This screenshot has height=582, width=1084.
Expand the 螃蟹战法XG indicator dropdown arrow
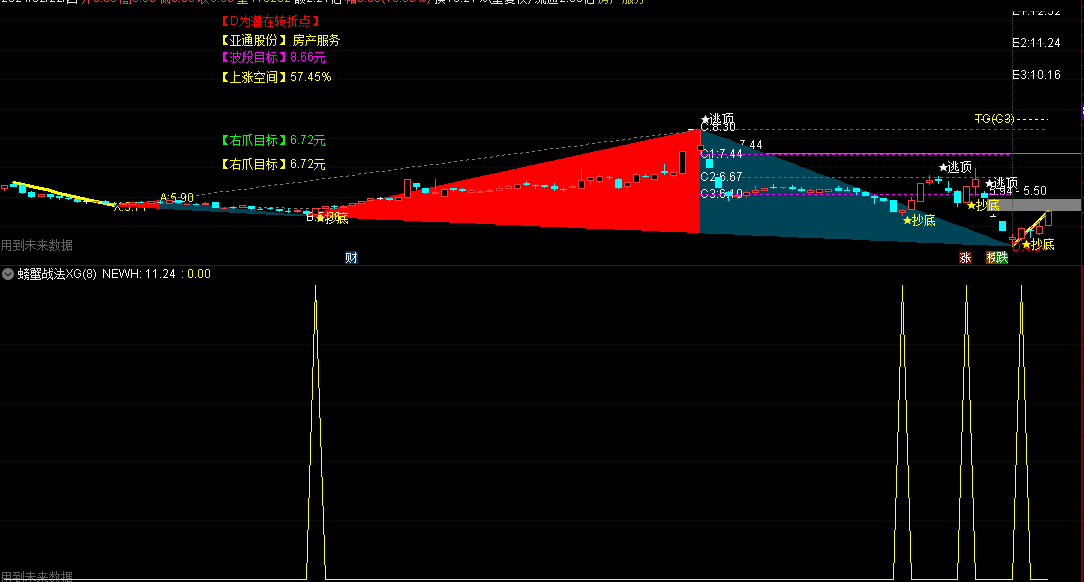point(8,274)
